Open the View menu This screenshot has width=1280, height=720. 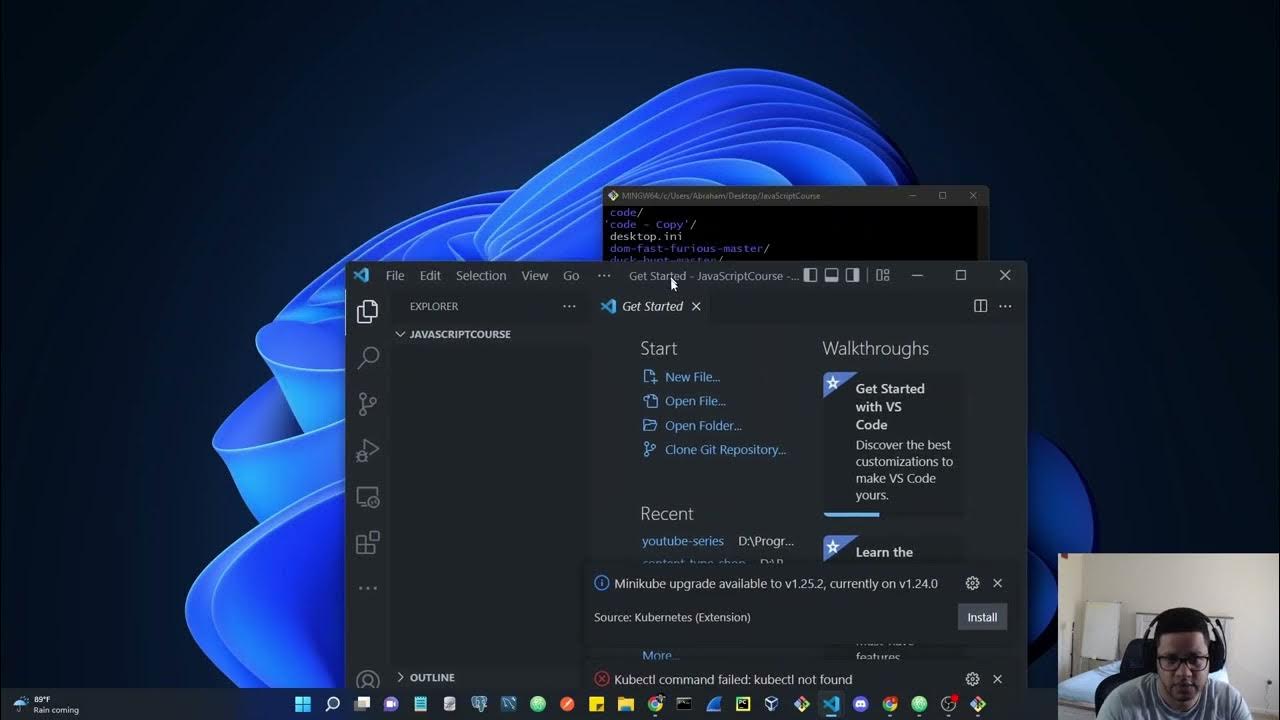click(535, 275)
